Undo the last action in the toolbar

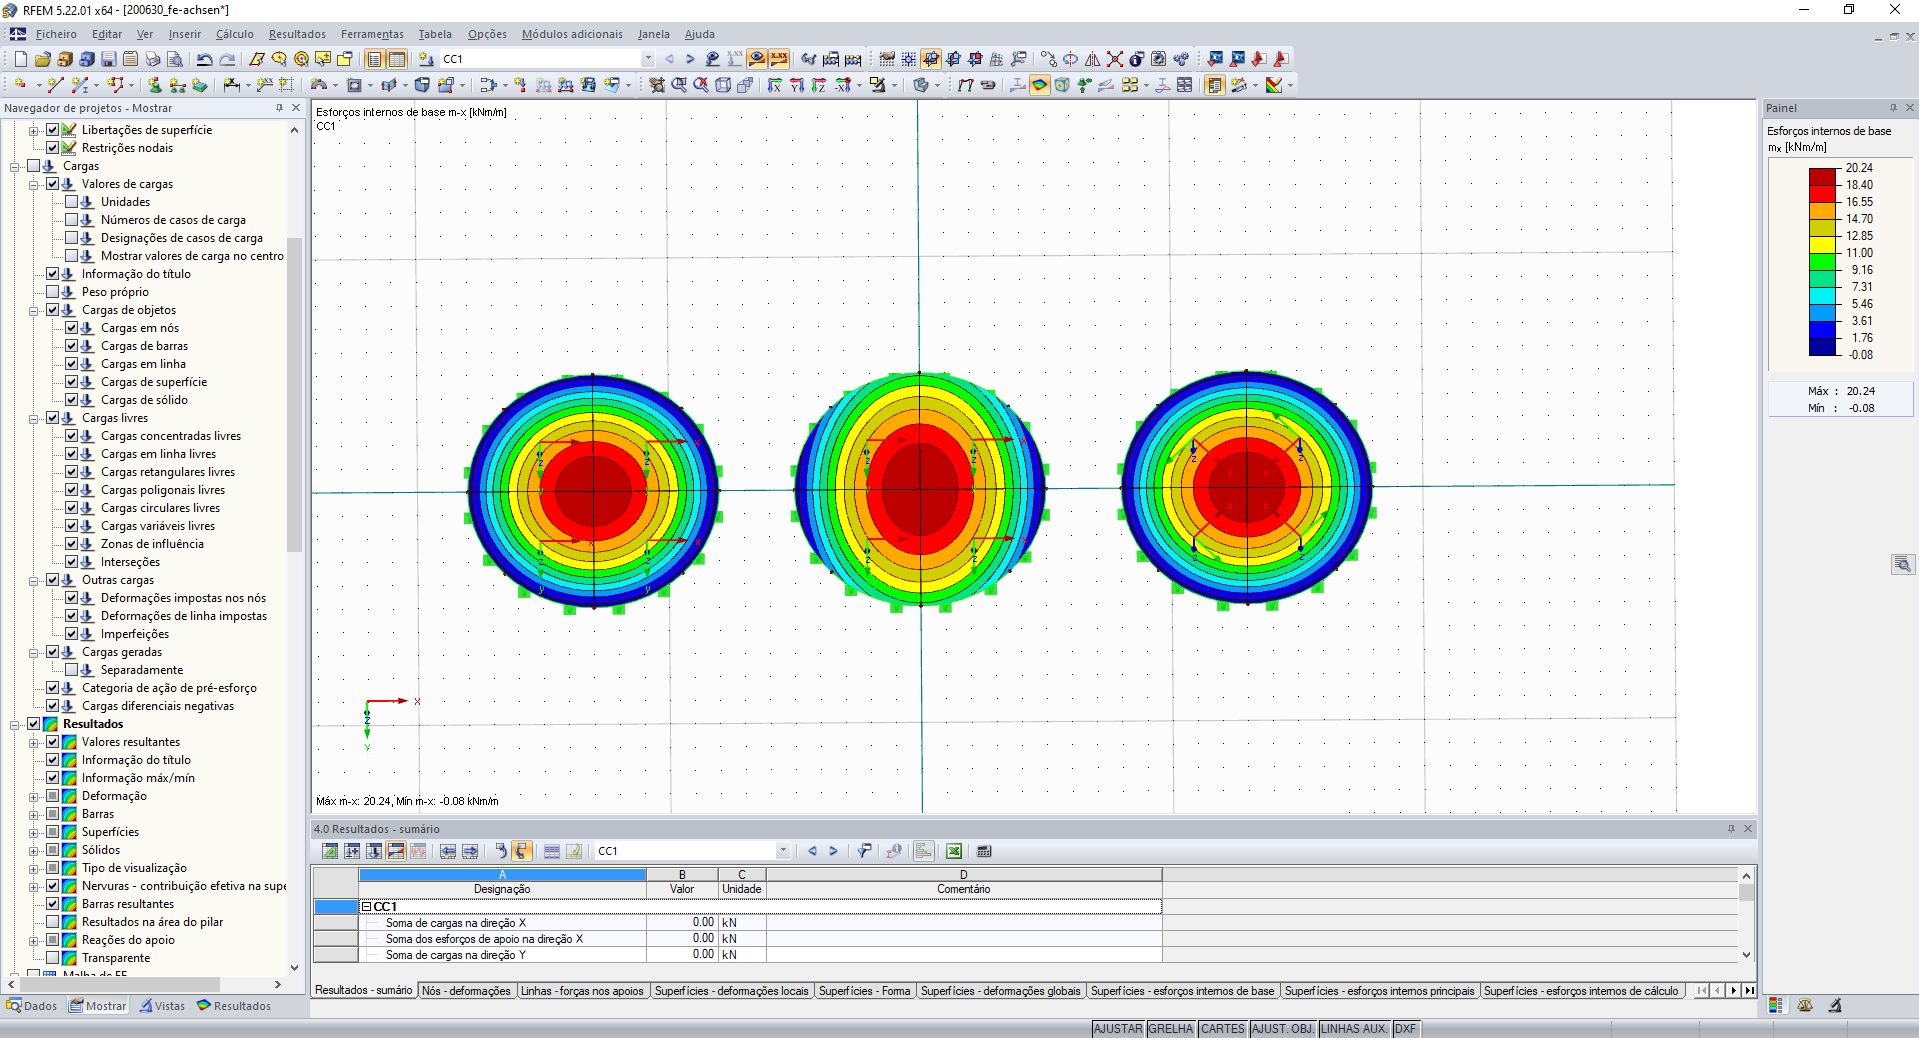point(204,59)
